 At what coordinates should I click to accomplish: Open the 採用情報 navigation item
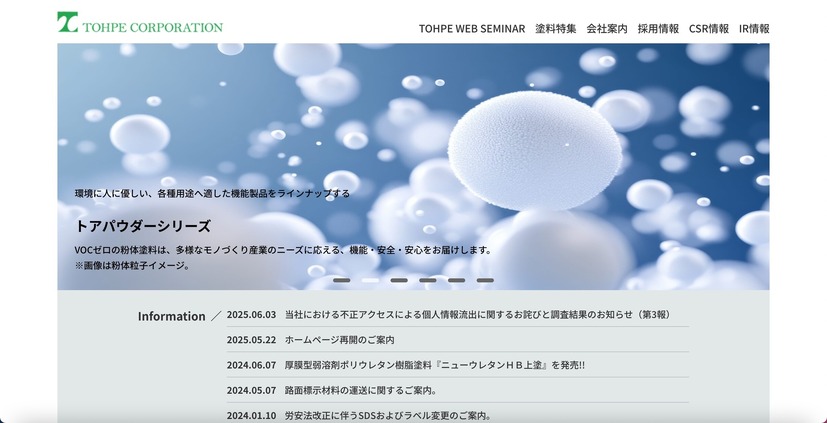pyautogui.click(x=658, y=29)
